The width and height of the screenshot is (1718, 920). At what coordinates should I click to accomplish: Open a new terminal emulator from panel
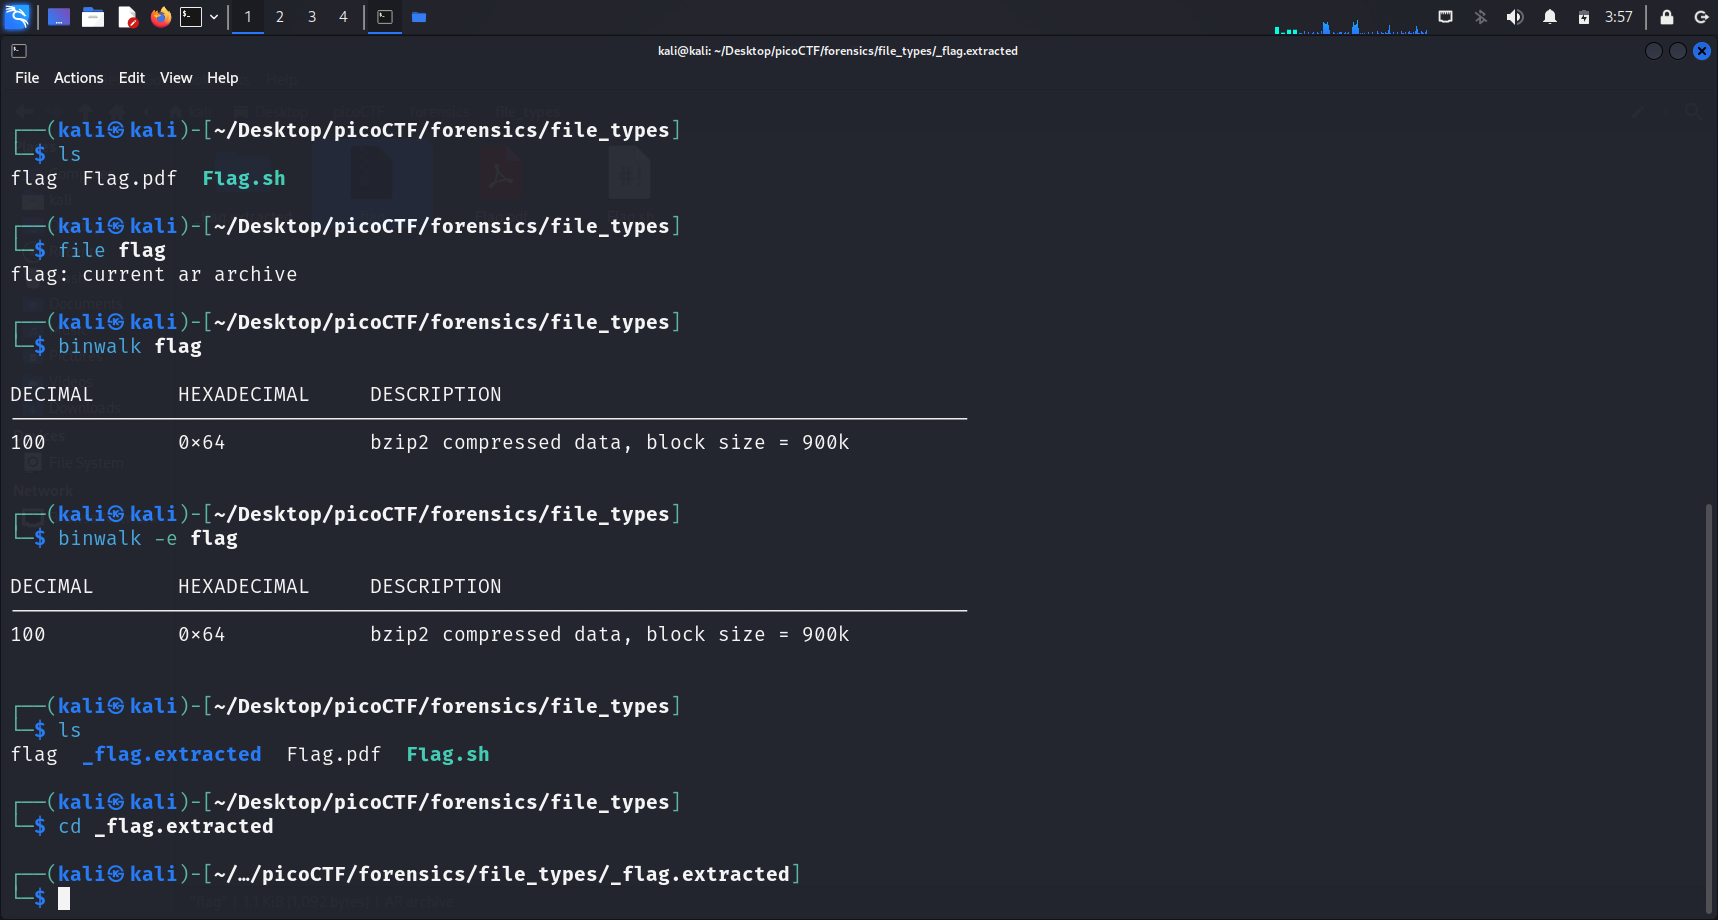(190, 17)
